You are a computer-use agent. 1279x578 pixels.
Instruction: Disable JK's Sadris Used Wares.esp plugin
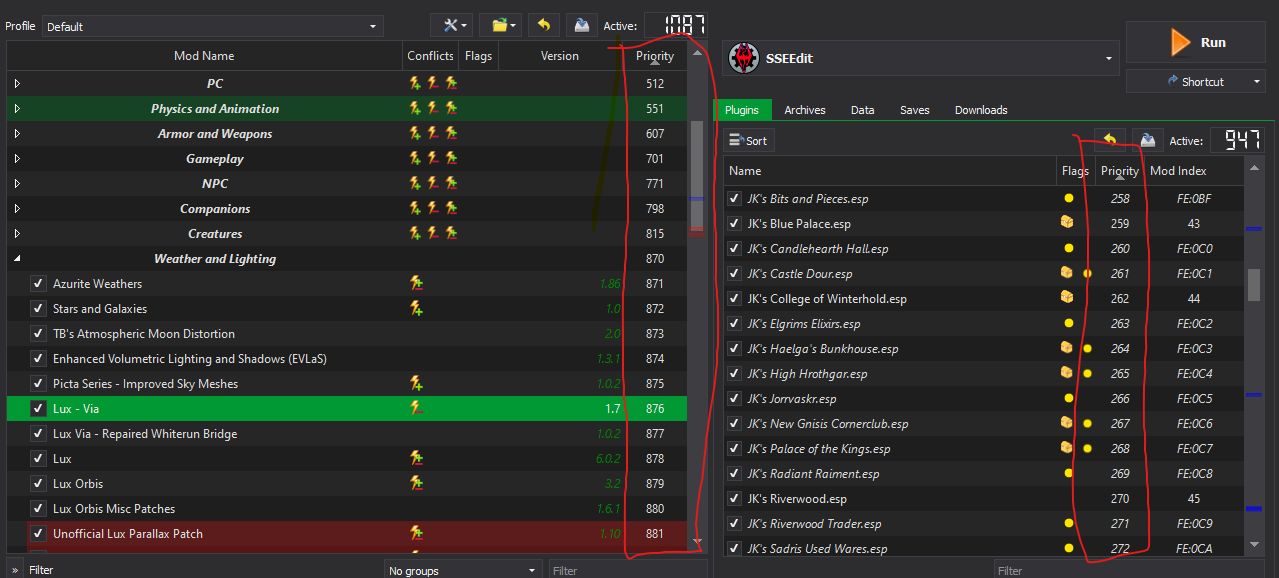735,549
